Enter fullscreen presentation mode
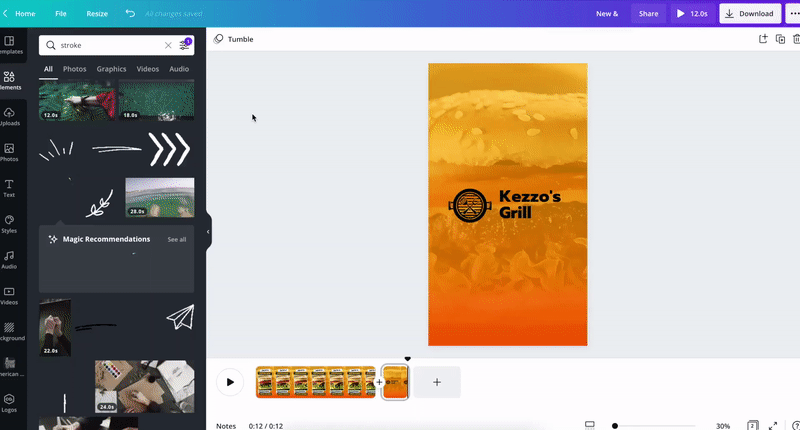 click(773, 425)
